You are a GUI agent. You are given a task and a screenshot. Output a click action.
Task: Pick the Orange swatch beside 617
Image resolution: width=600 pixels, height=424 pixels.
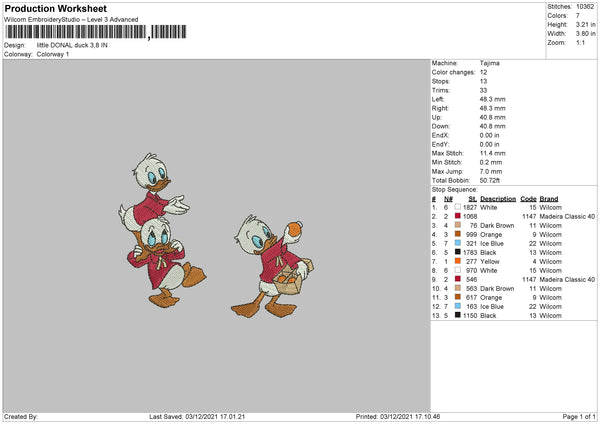click(x=457, y=297)
